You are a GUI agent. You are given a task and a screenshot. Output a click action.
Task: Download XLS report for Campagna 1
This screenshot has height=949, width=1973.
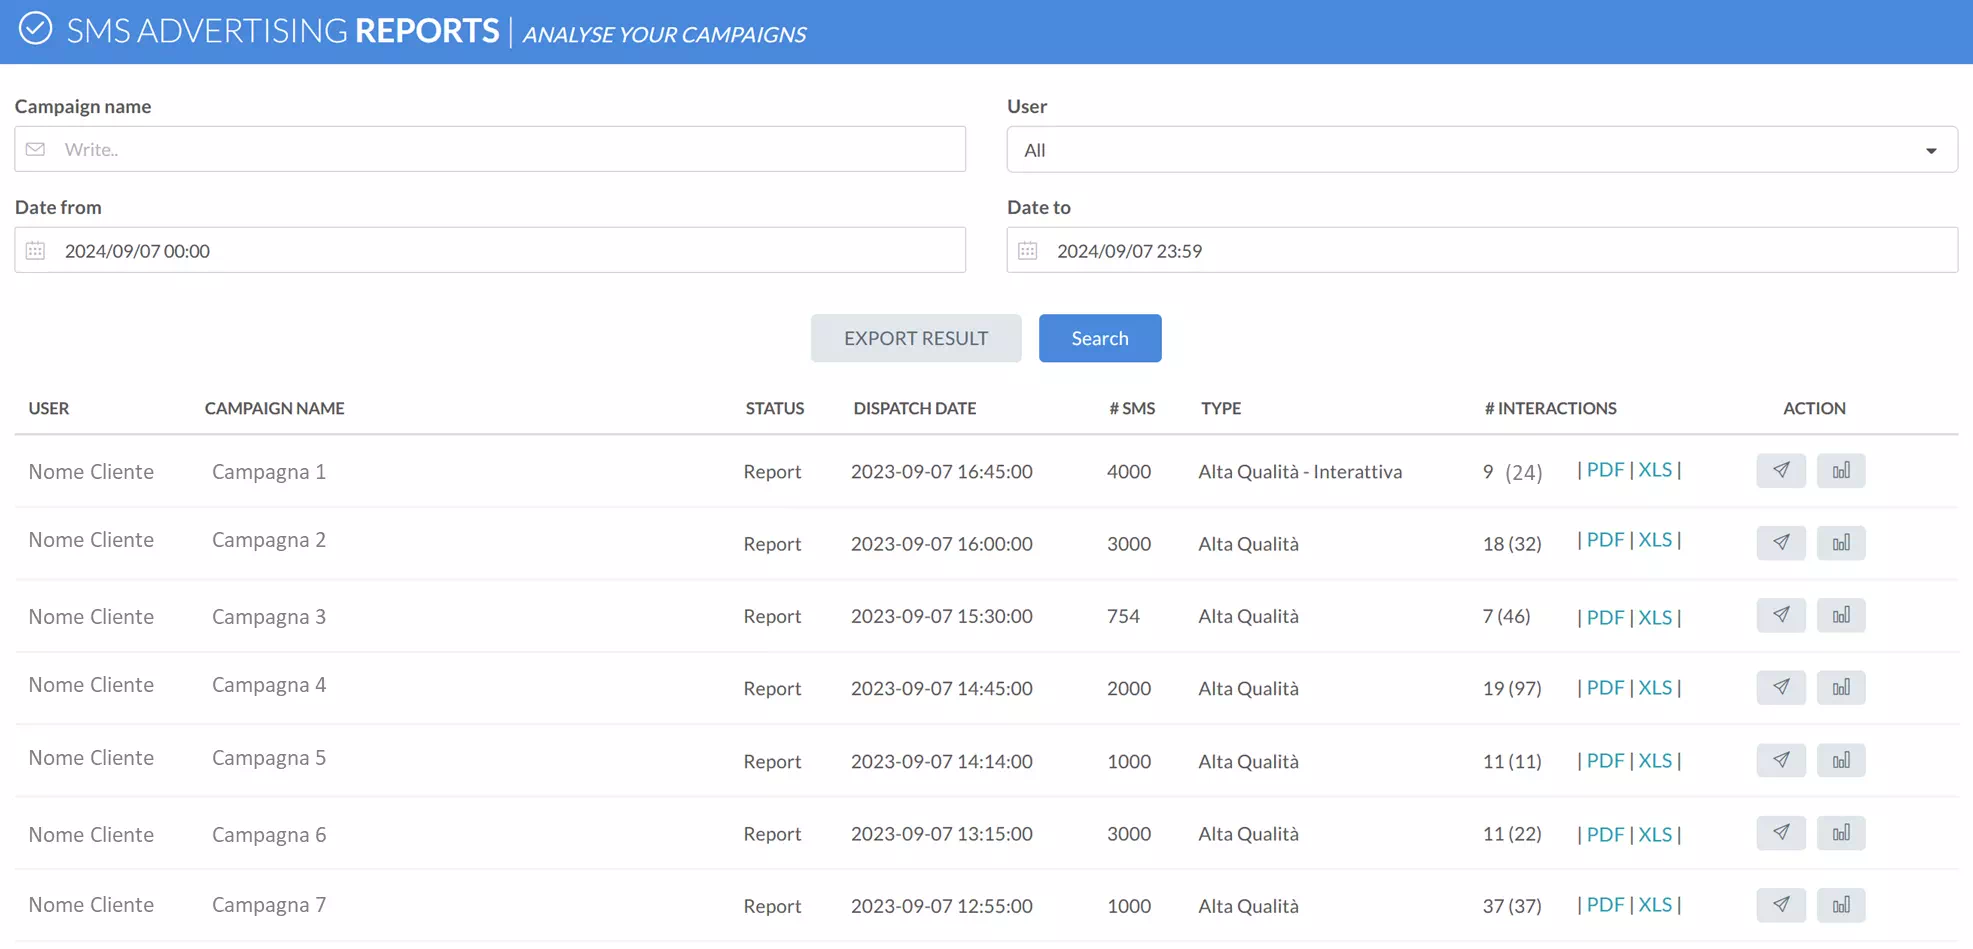tap(1655, 469)
